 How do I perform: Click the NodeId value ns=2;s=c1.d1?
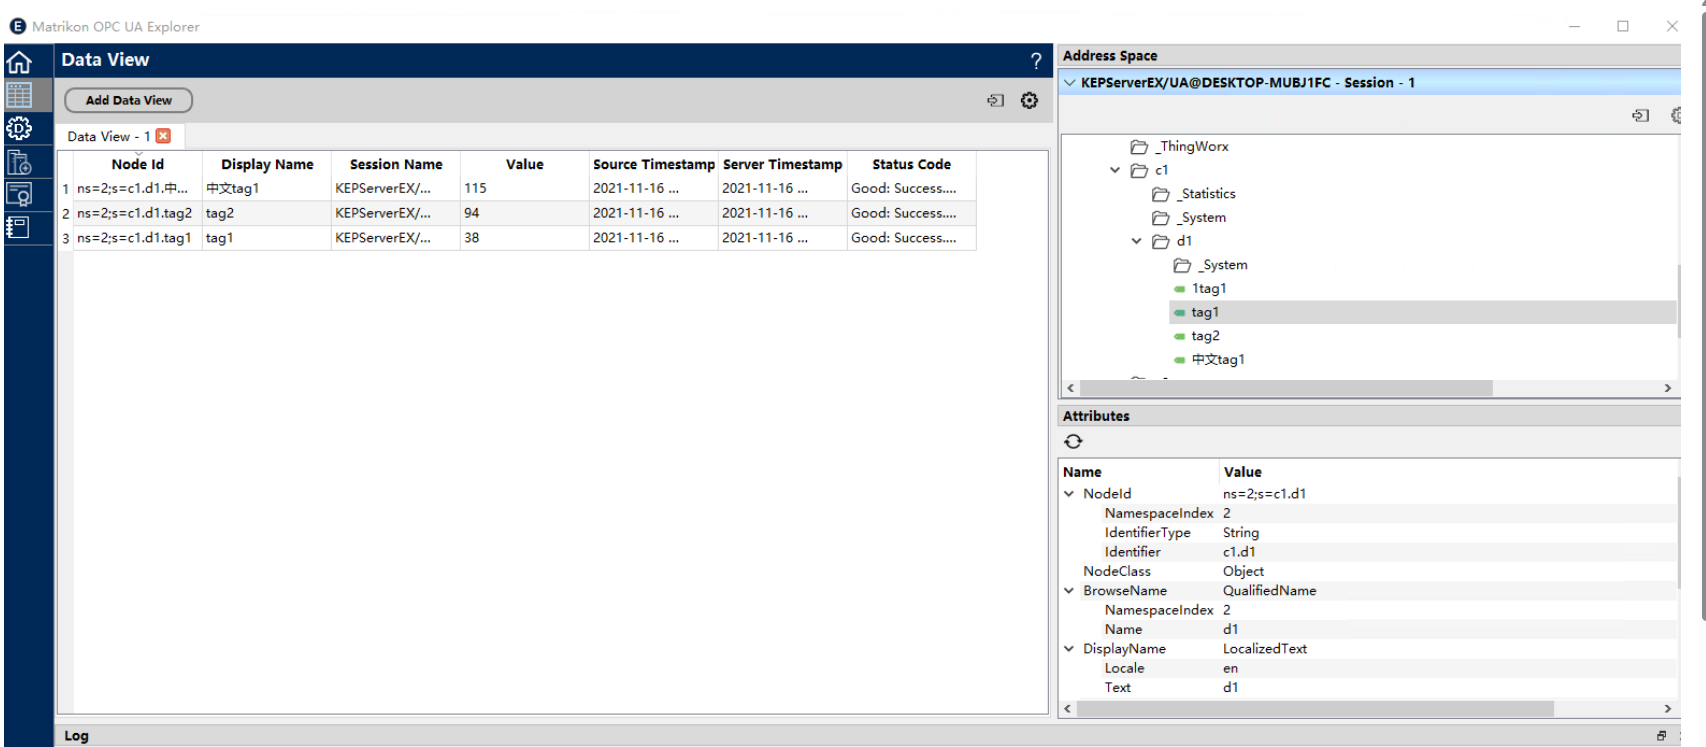click(1264, 493)
